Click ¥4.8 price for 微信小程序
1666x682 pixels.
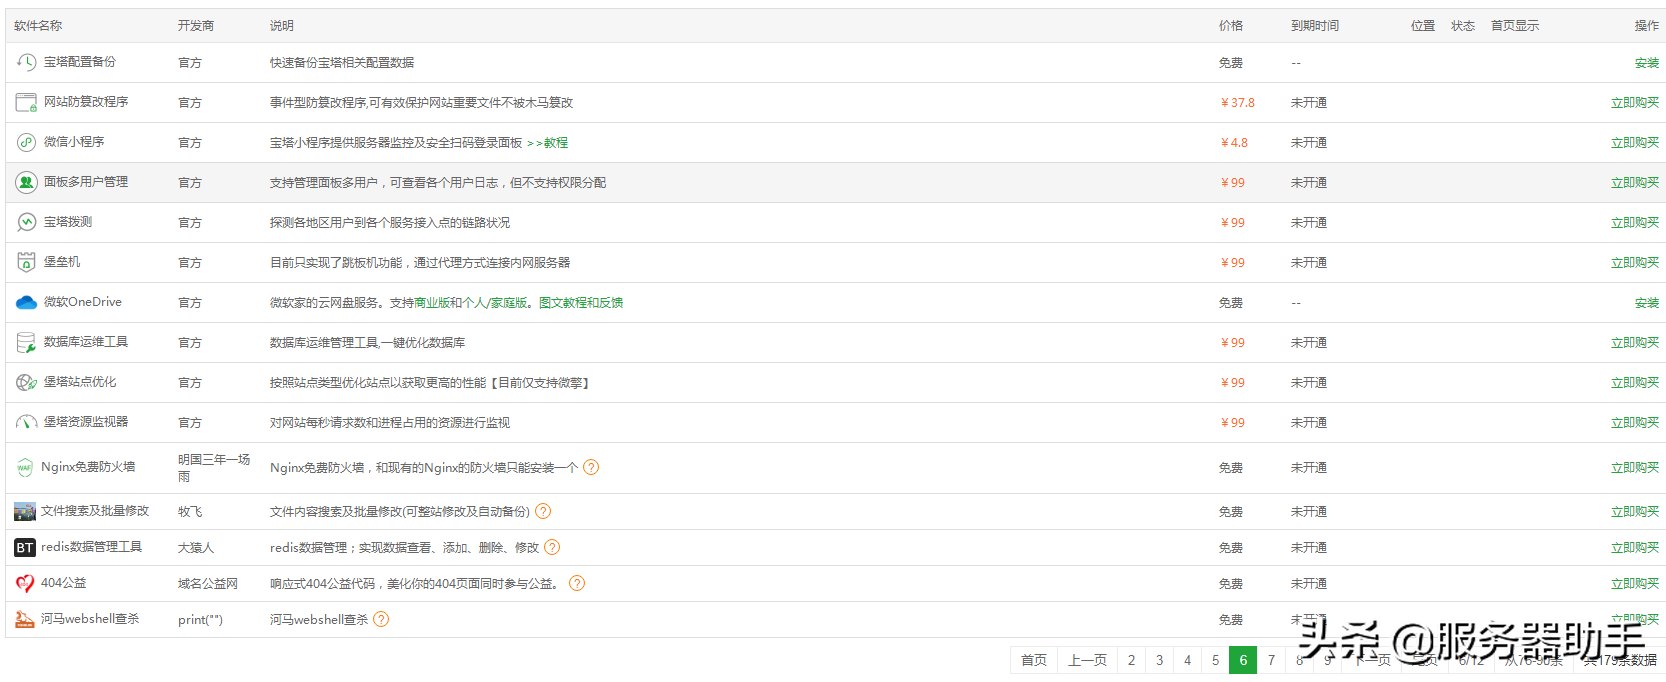(x=1234, y=142)
